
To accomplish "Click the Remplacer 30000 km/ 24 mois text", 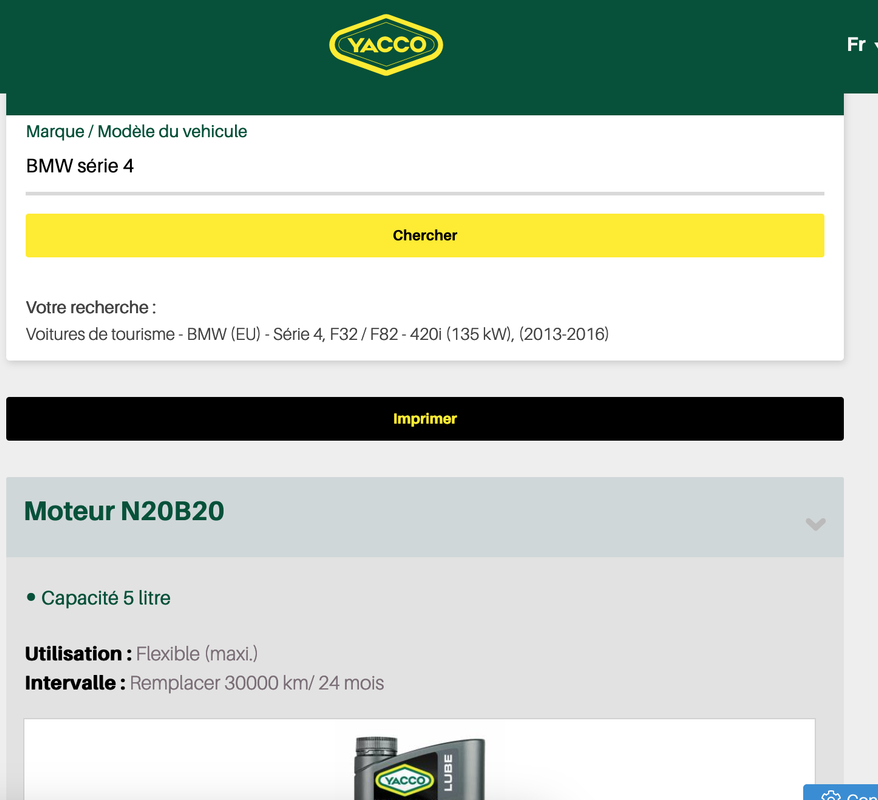I will click(x=257, y=683).
